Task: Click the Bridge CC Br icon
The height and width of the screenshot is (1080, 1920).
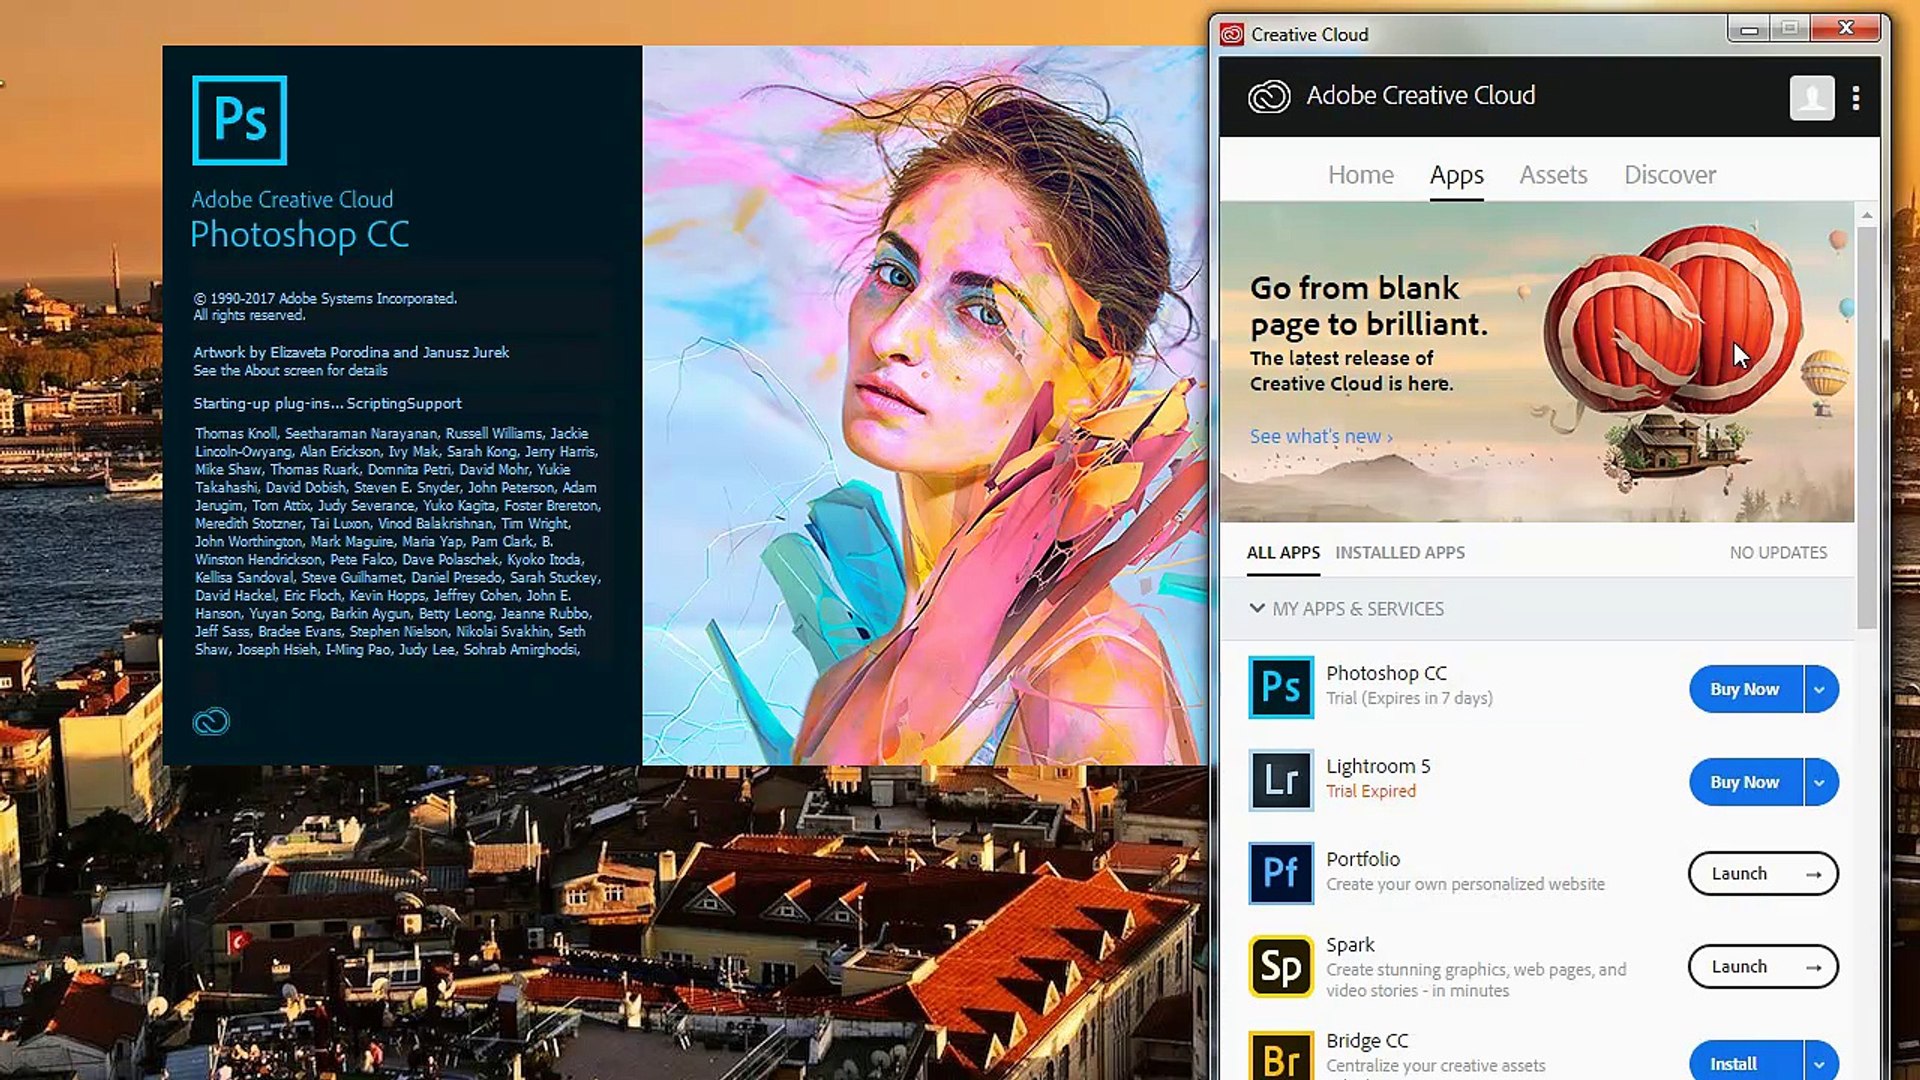Action: [1280, 1057]
